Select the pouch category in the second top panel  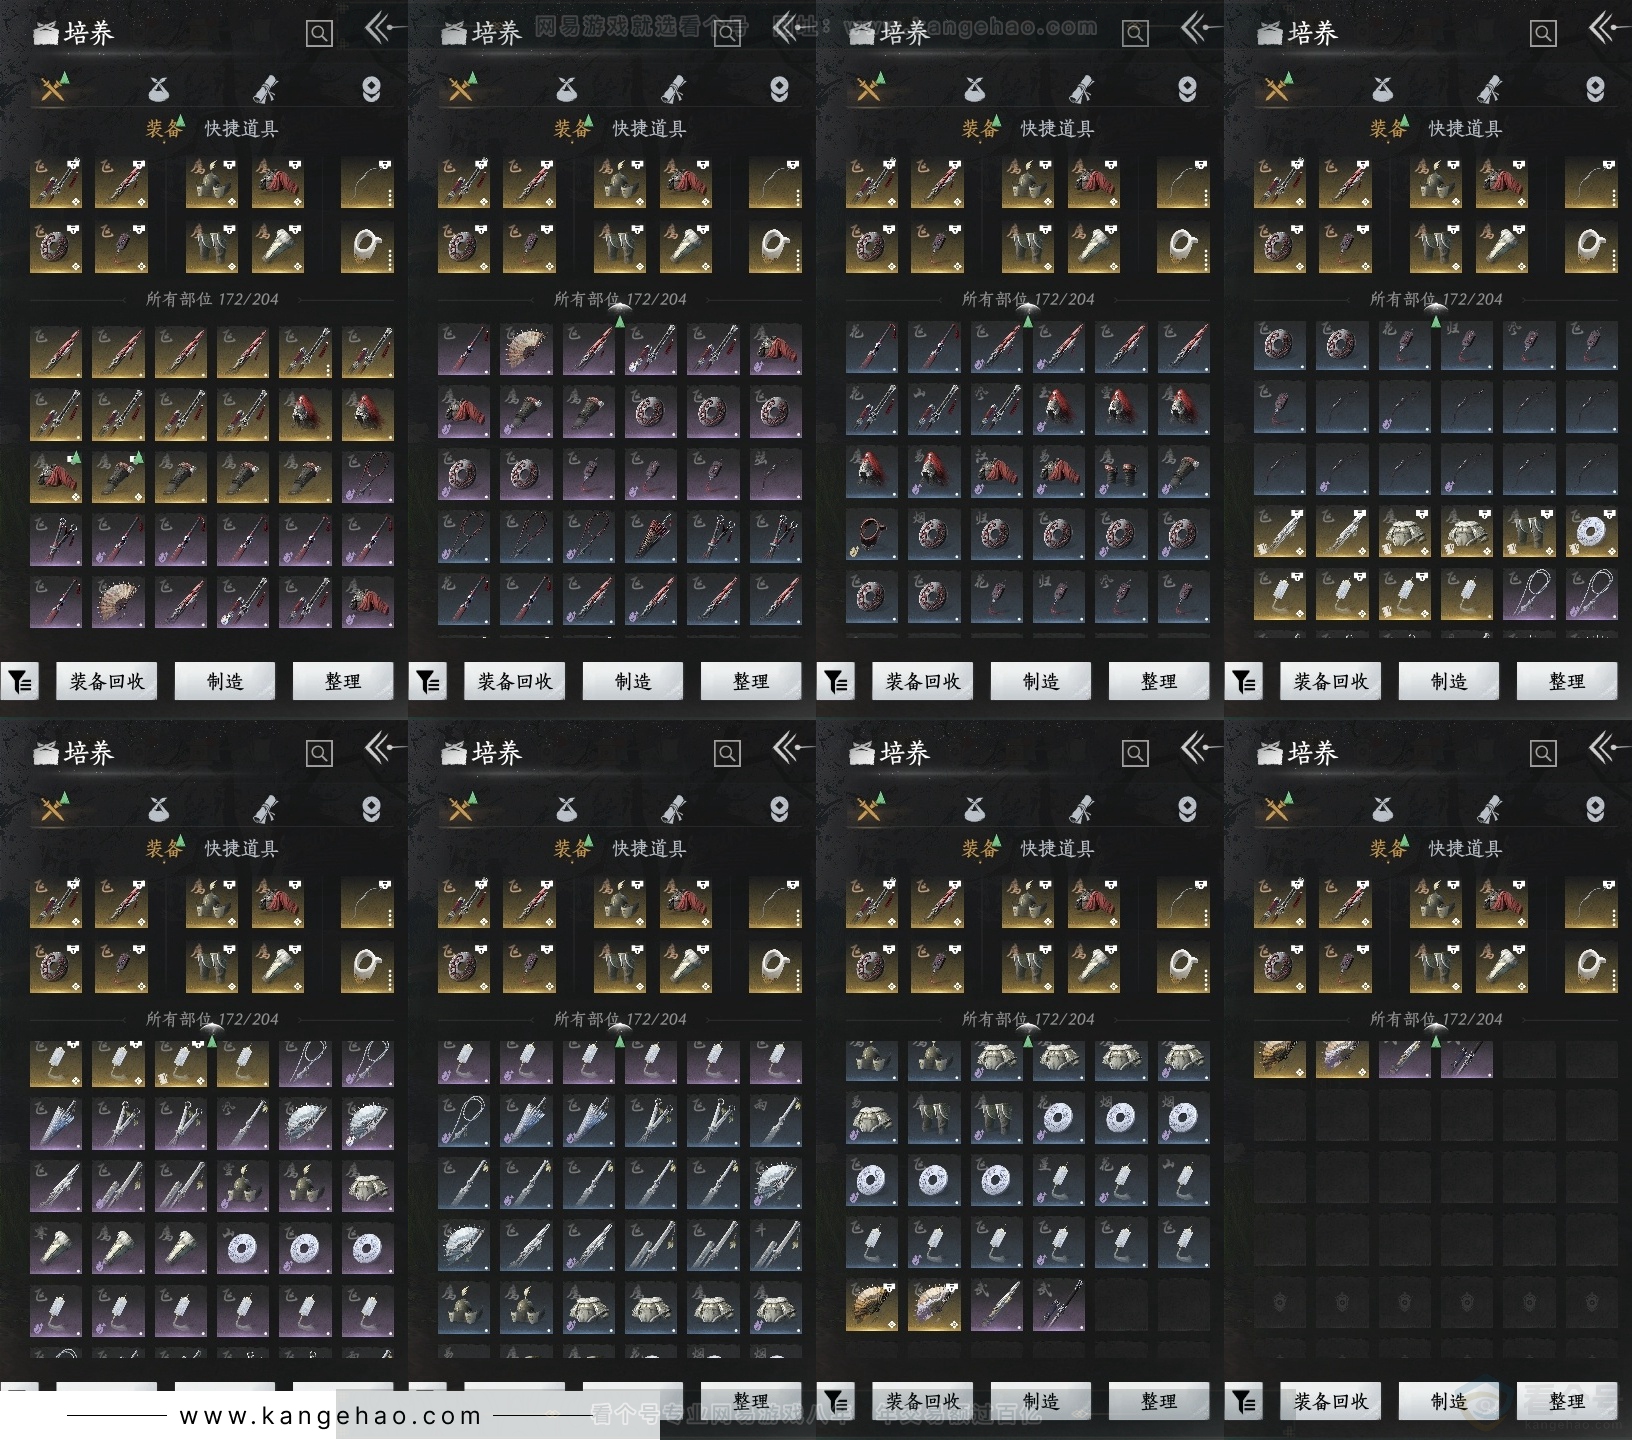pos(567,90)
